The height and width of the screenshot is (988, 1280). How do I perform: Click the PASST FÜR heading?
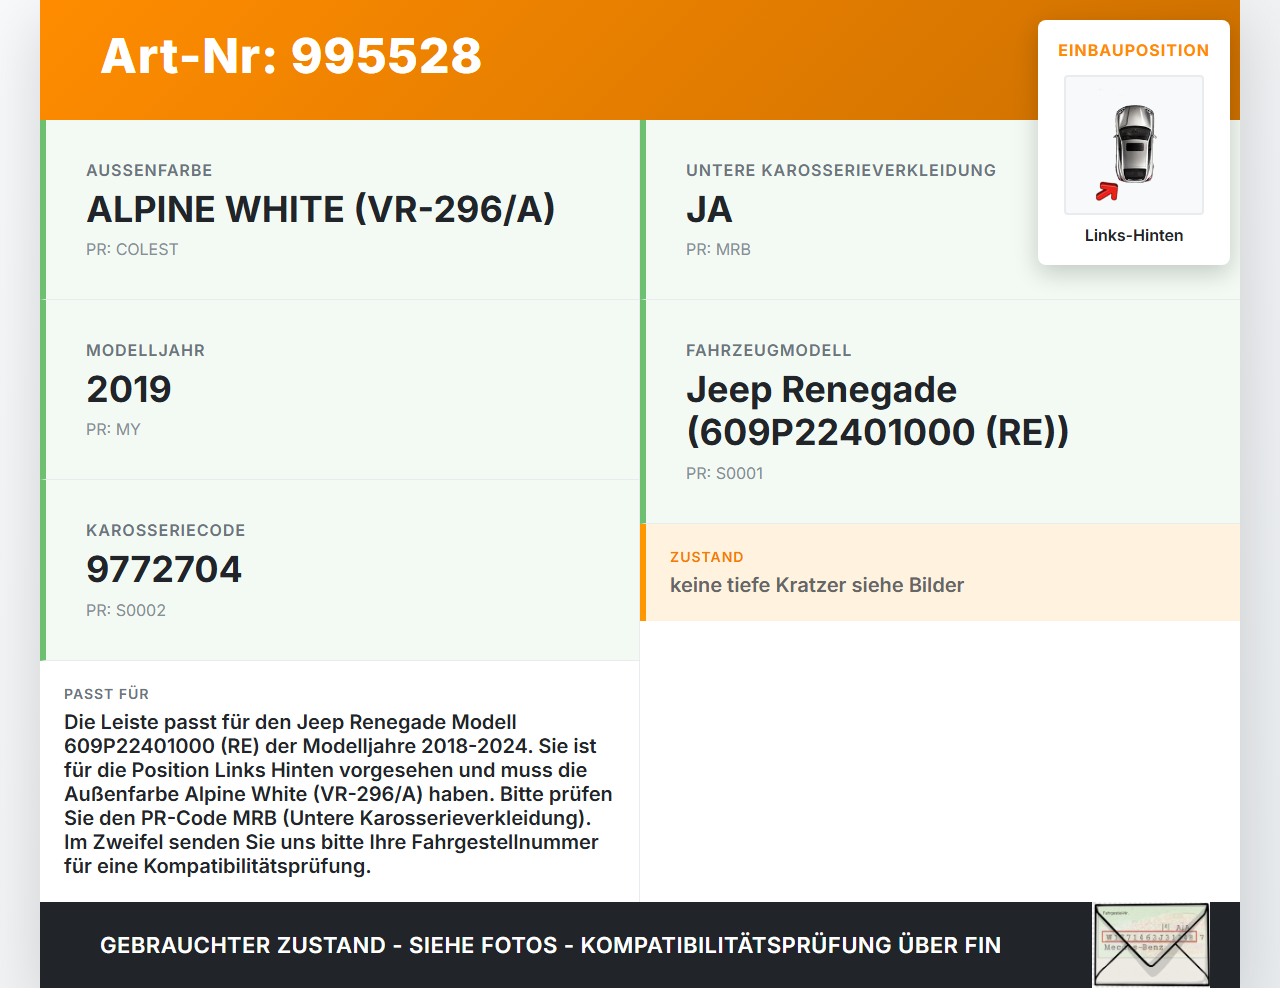(x=106, y=694)
